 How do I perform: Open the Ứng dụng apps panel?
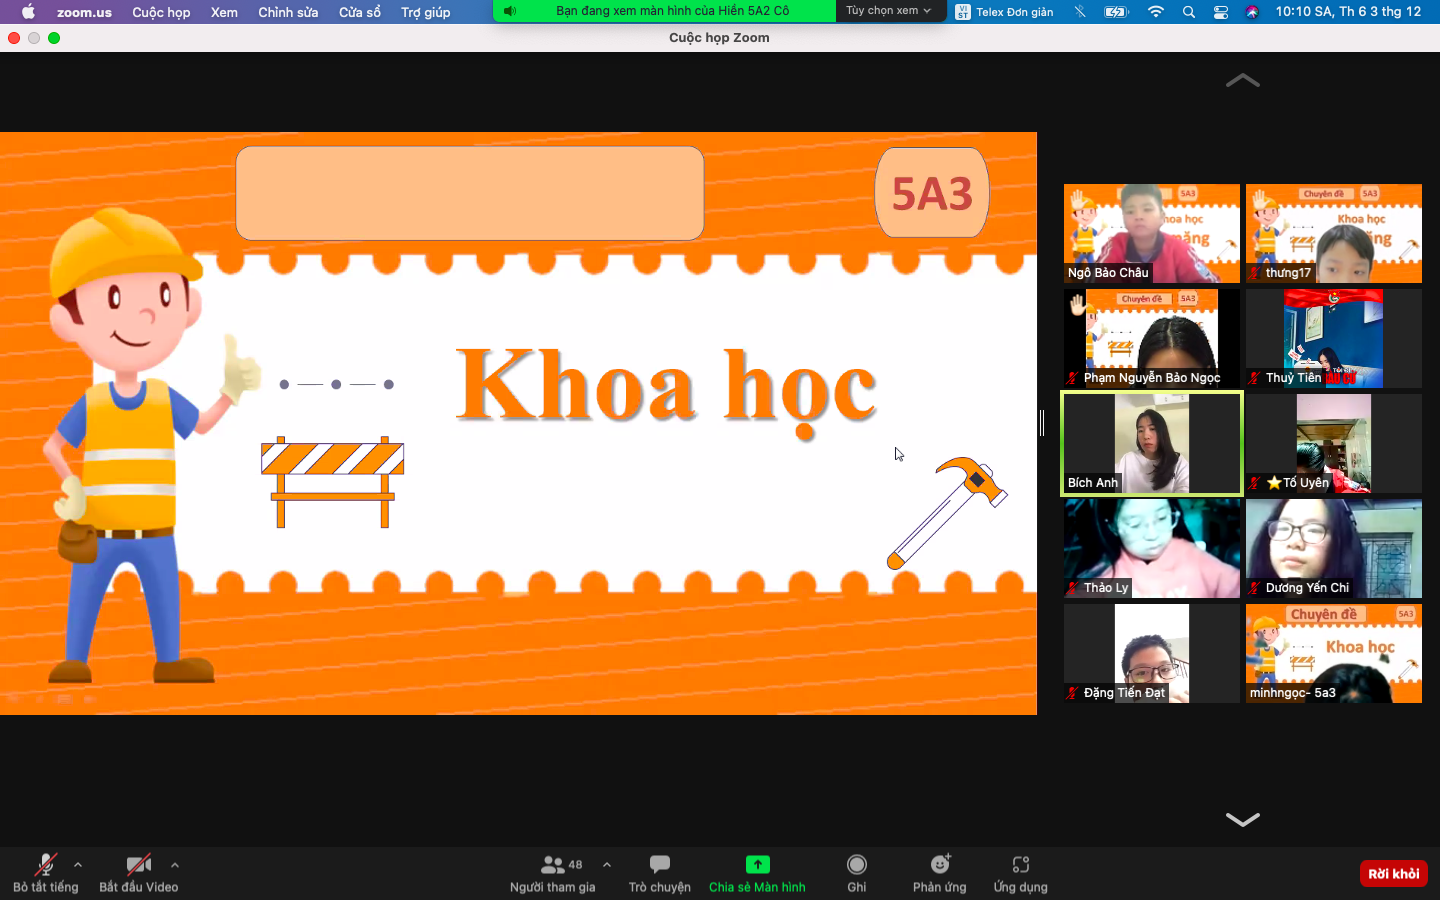point(1020,872)
